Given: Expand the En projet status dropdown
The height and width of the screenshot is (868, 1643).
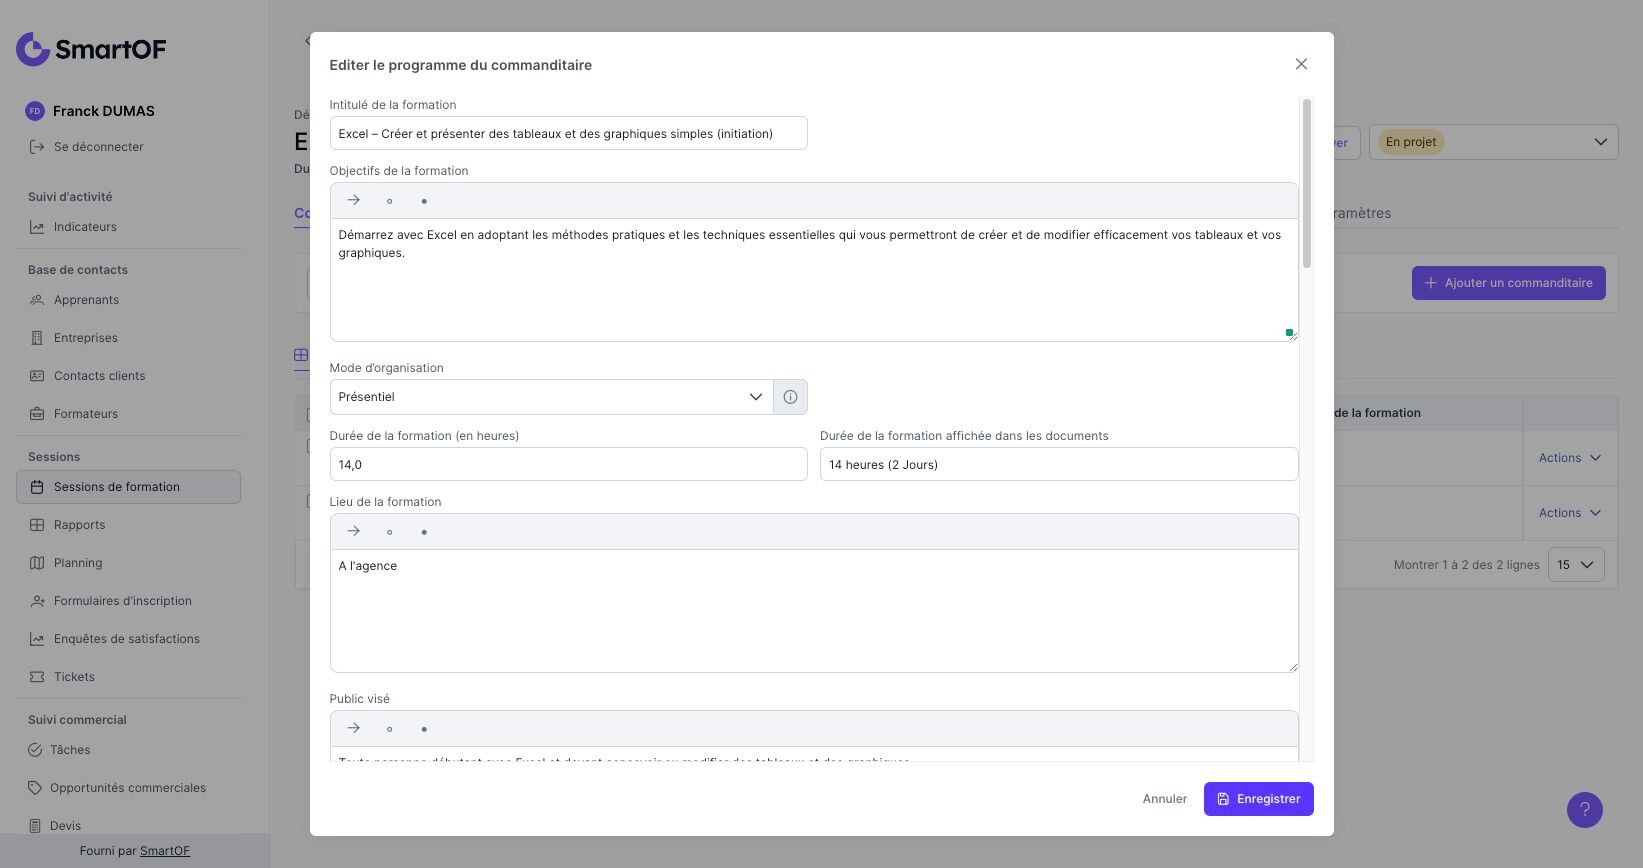Looking at the screenshot, I should coord(1493,142).
